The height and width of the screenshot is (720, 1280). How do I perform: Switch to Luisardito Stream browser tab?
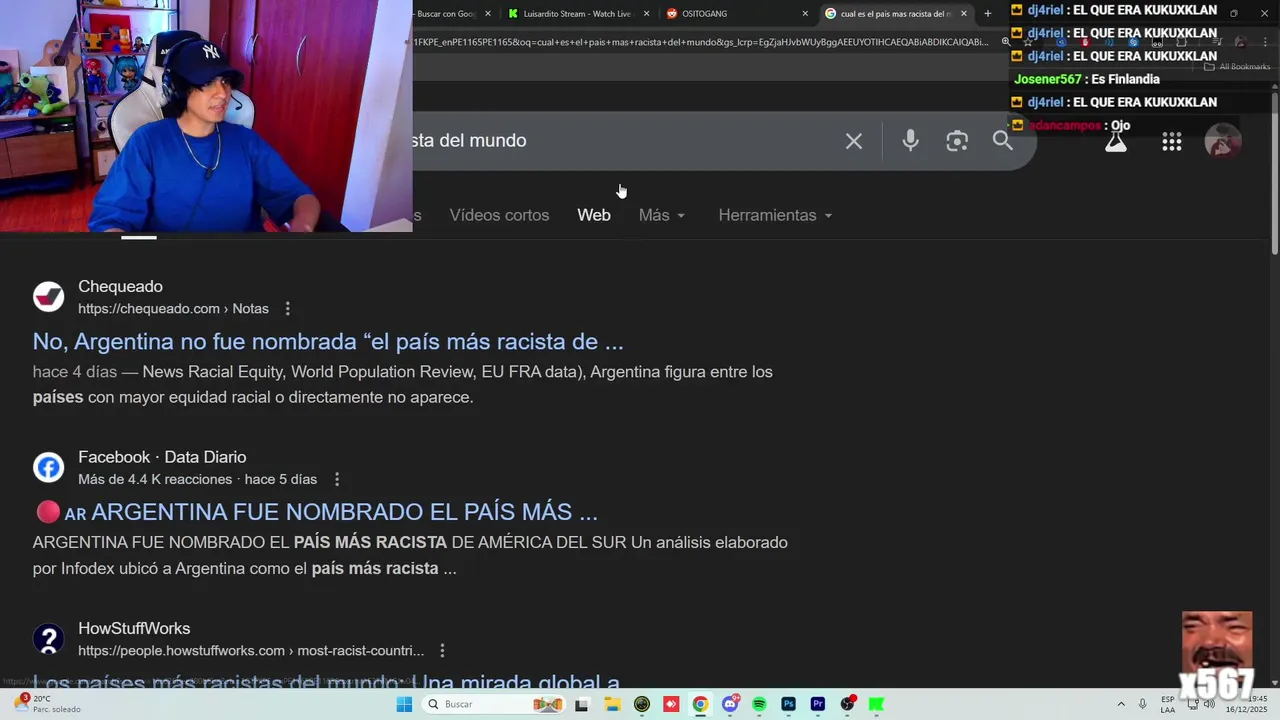tap(577, 14)
